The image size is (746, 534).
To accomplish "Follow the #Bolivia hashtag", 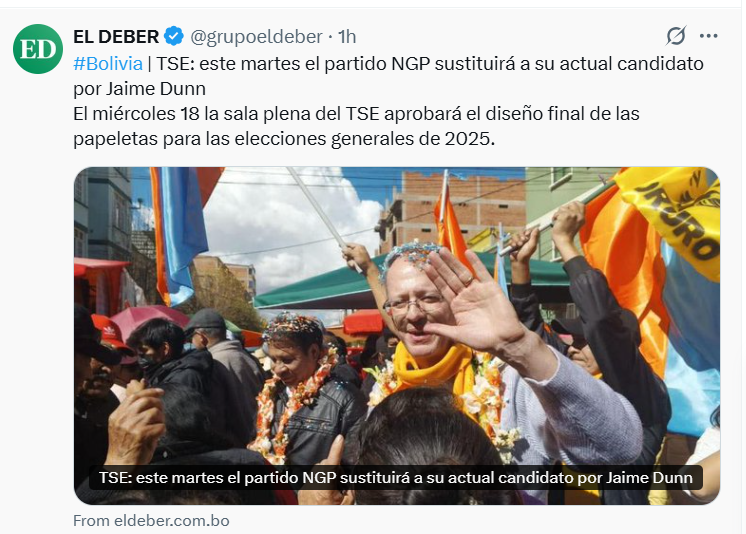I will (108, 63).
